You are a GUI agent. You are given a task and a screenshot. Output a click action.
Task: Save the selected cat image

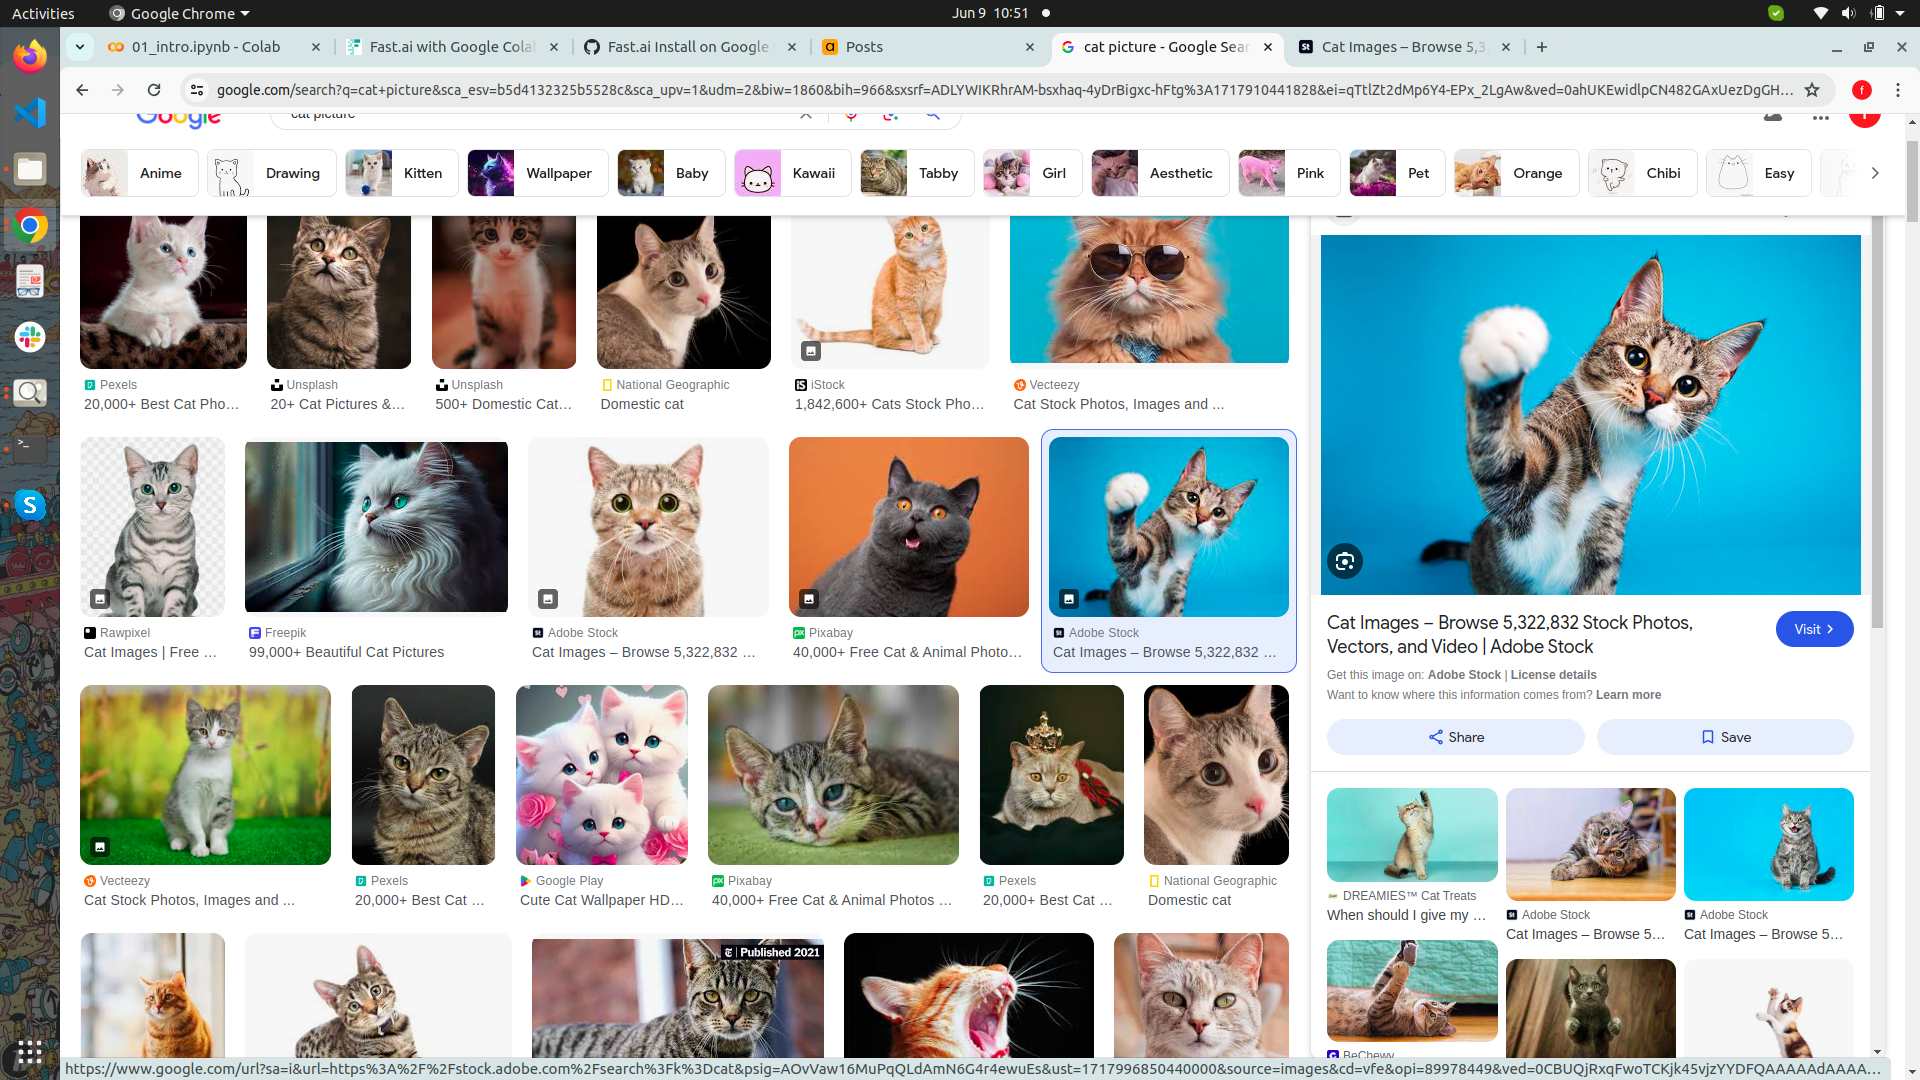click(x=1724, y=737)
